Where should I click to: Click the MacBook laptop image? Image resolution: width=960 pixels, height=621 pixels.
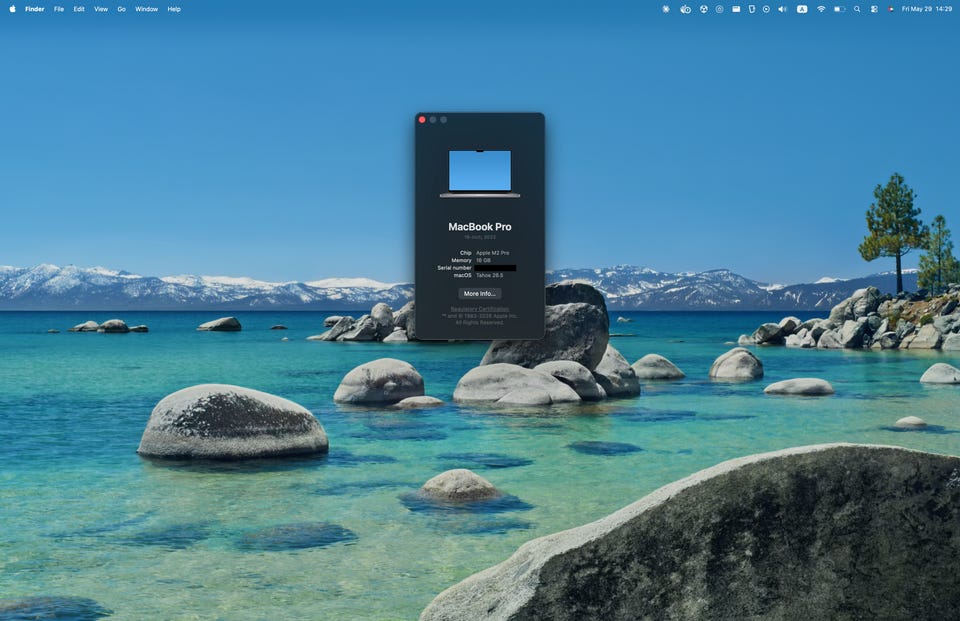[479, 173]
